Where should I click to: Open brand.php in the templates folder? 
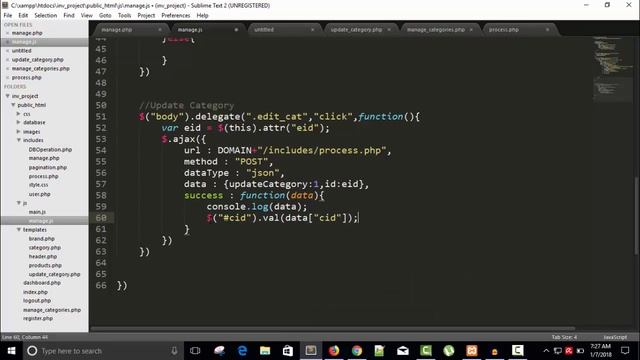(42, 239)
